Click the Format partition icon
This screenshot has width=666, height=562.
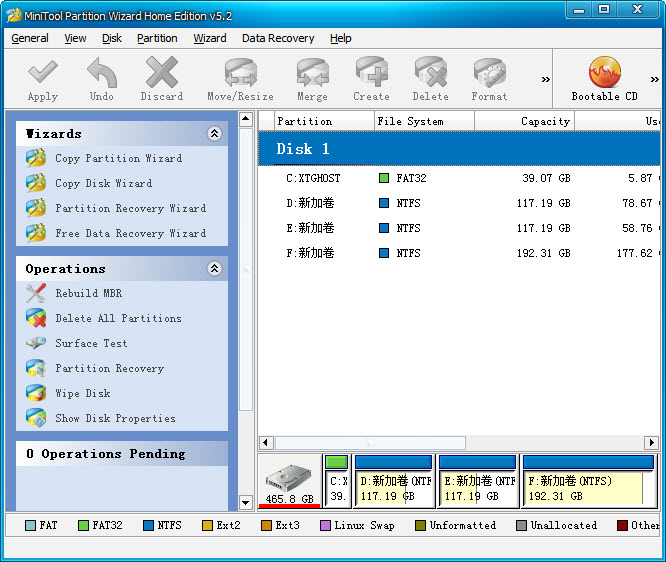489,75
